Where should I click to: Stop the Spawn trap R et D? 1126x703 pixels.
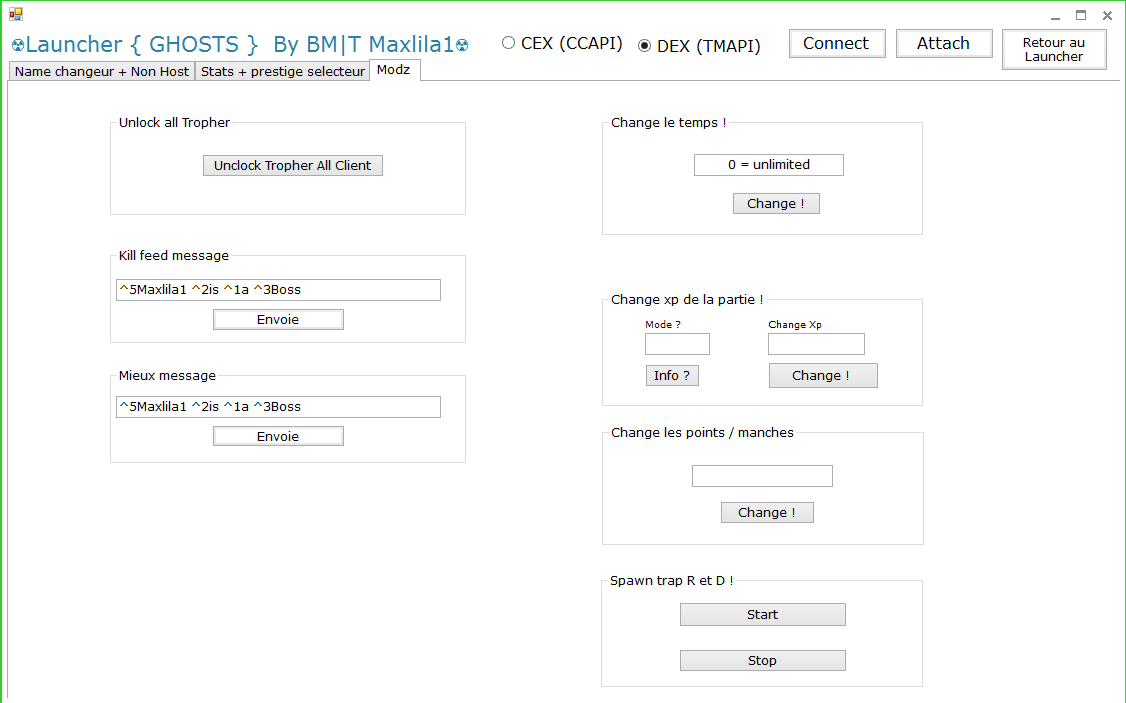[x=763, y=661]
